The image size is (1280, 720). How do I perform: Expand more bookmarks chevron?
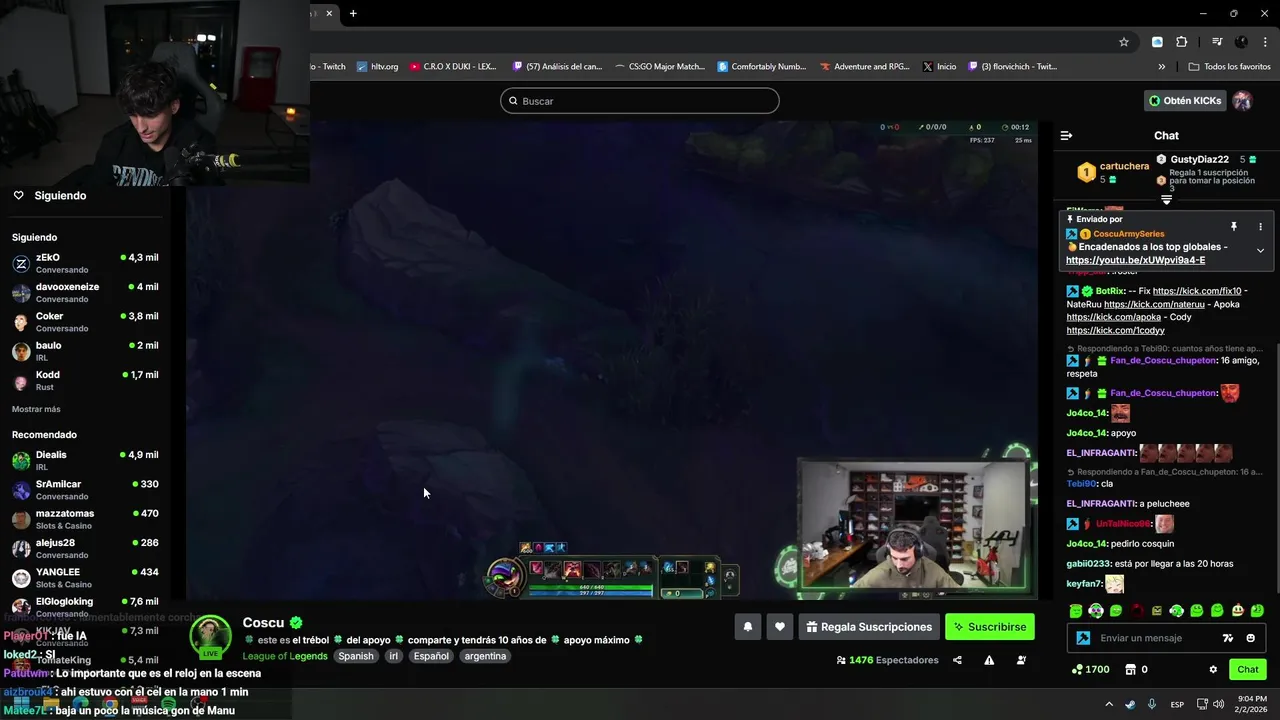pos(1162,67)
